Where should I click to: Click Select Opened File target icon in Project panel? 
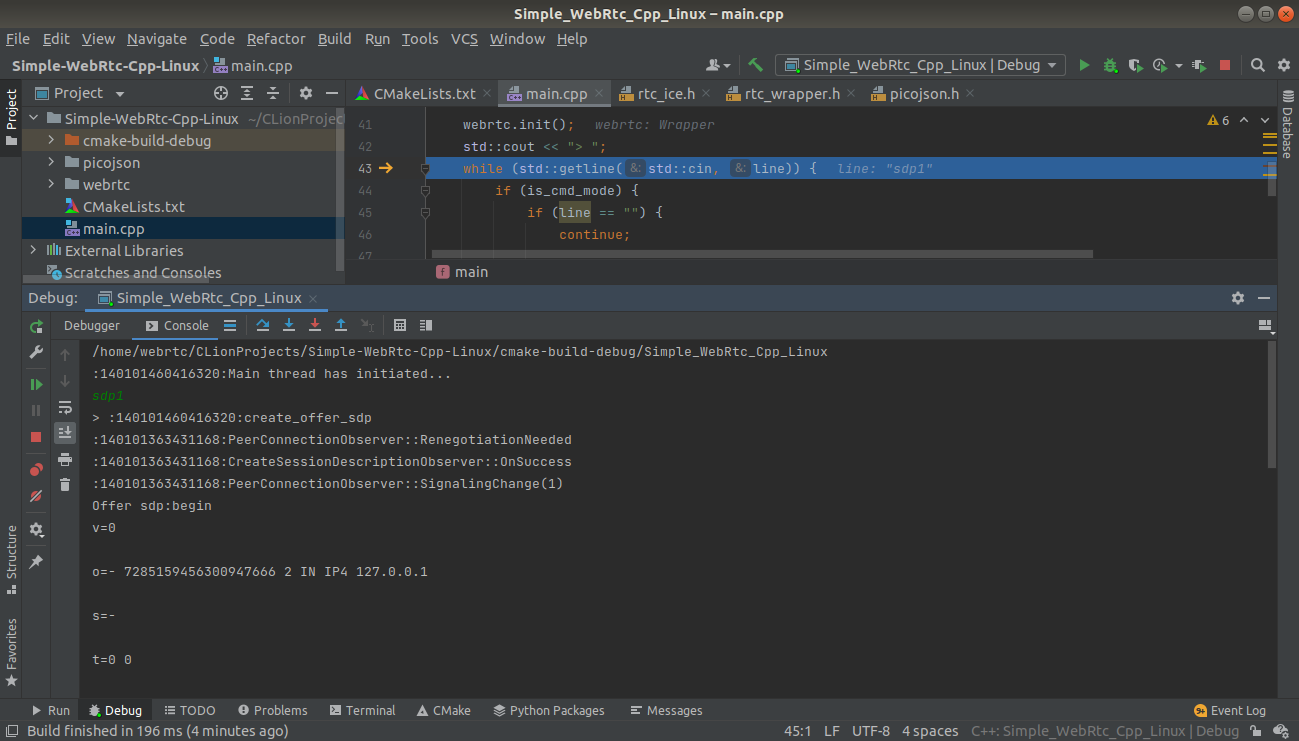tap(219, 93)
